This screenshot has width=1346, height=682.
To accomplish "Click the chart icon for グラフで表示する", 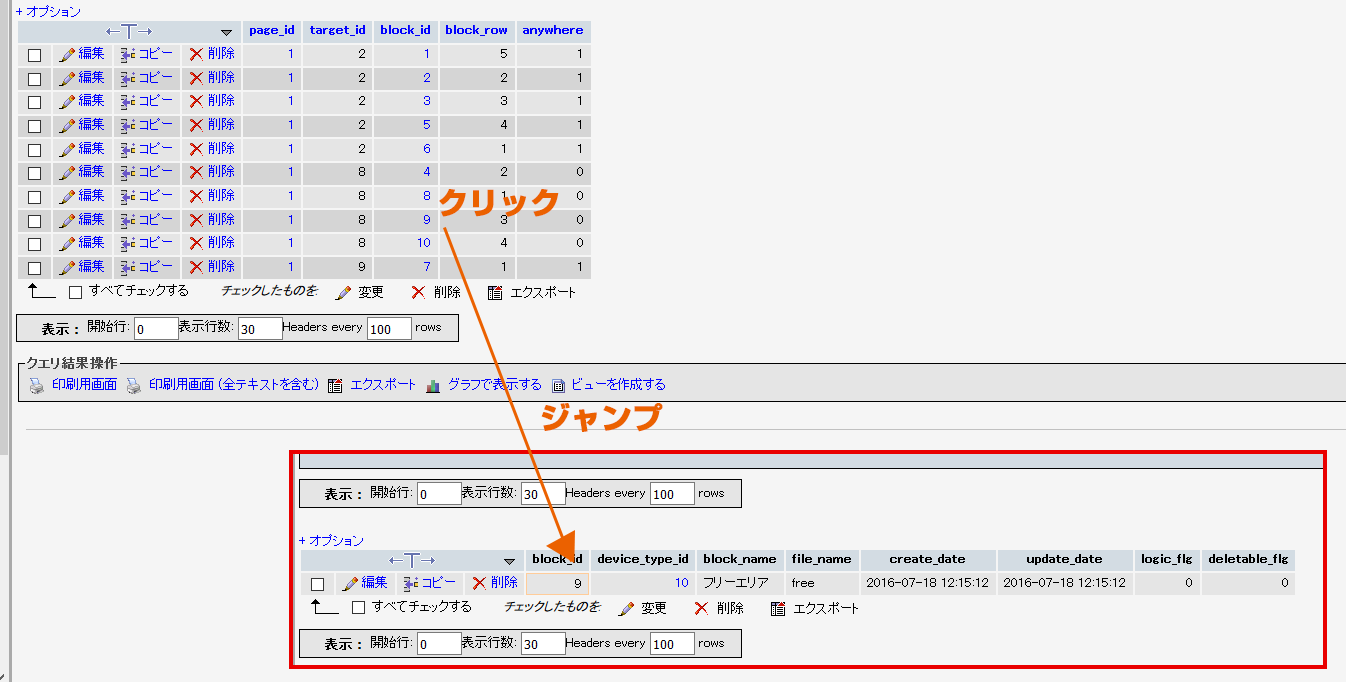I will click(x=433, y=385).
